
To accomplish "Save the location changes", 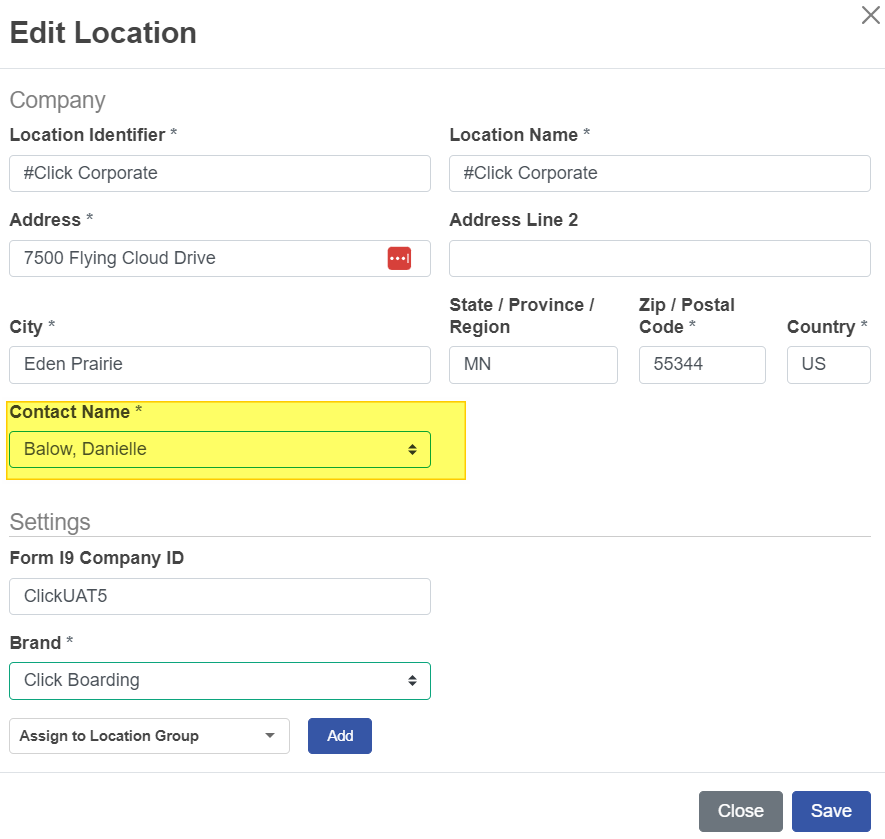I will (830, 811).
